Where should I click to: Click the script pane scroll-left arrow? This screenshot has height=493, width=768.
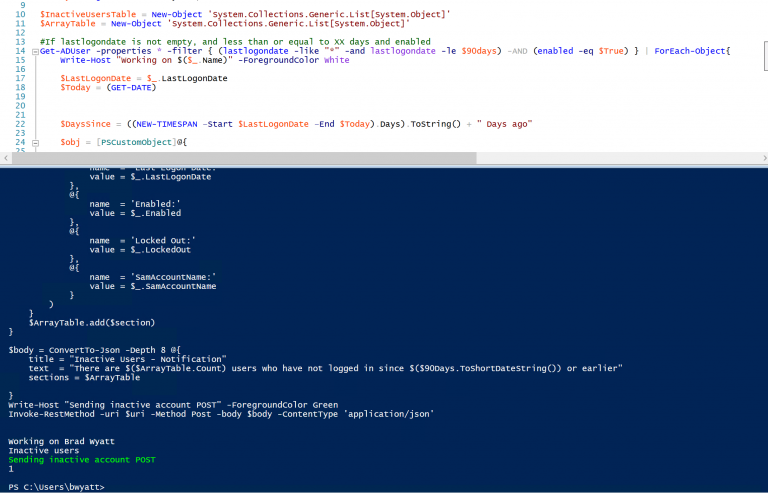5,158
